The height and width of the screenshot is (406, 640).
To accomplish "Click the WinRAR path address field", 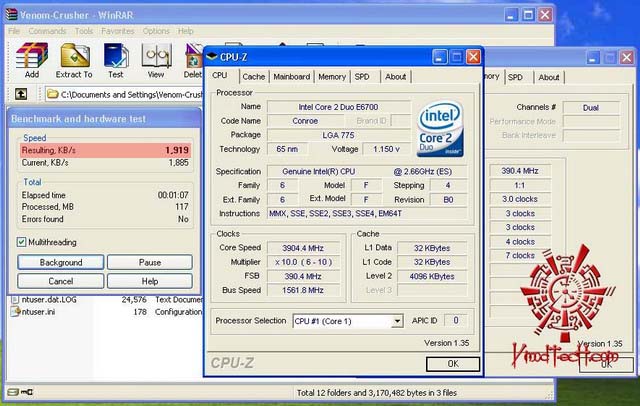I will (x=124, y=94).
